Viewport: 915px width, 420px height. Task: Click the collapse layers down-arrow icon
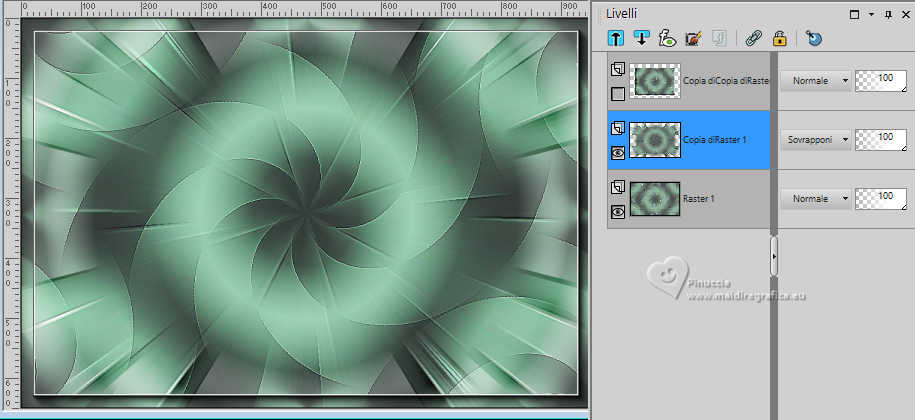[641, 38]
